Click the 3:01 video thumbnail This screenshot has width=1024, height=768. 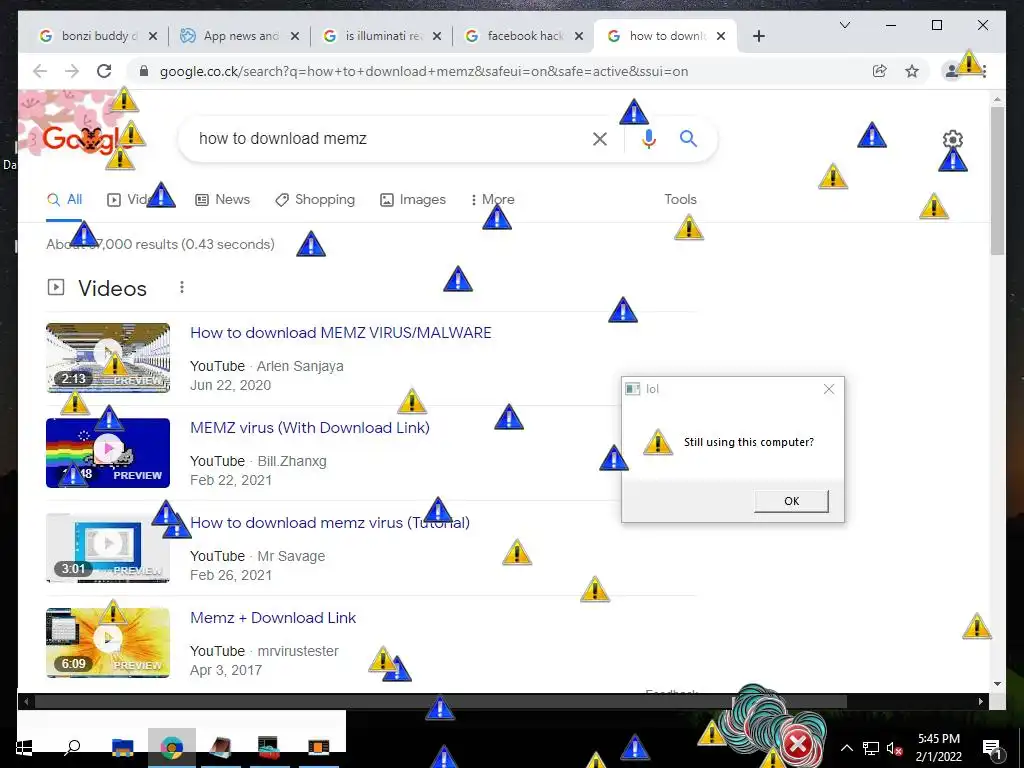tap(108, 548)
